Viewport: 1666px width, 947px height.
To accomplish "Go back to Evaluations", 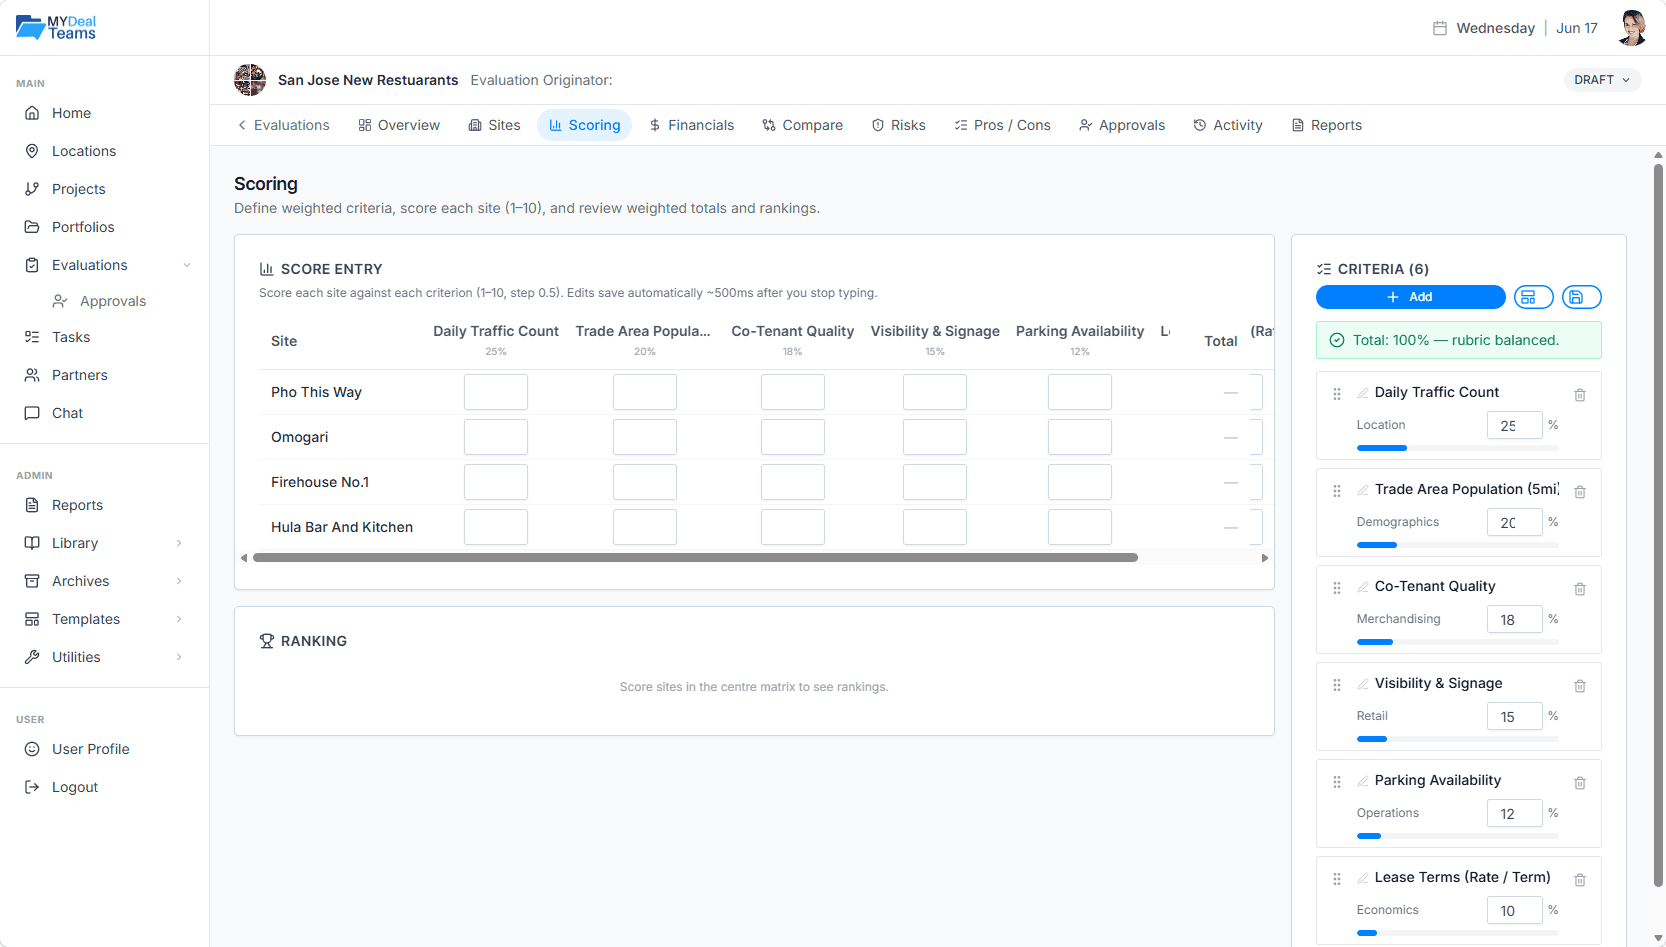I will [283, 125].
